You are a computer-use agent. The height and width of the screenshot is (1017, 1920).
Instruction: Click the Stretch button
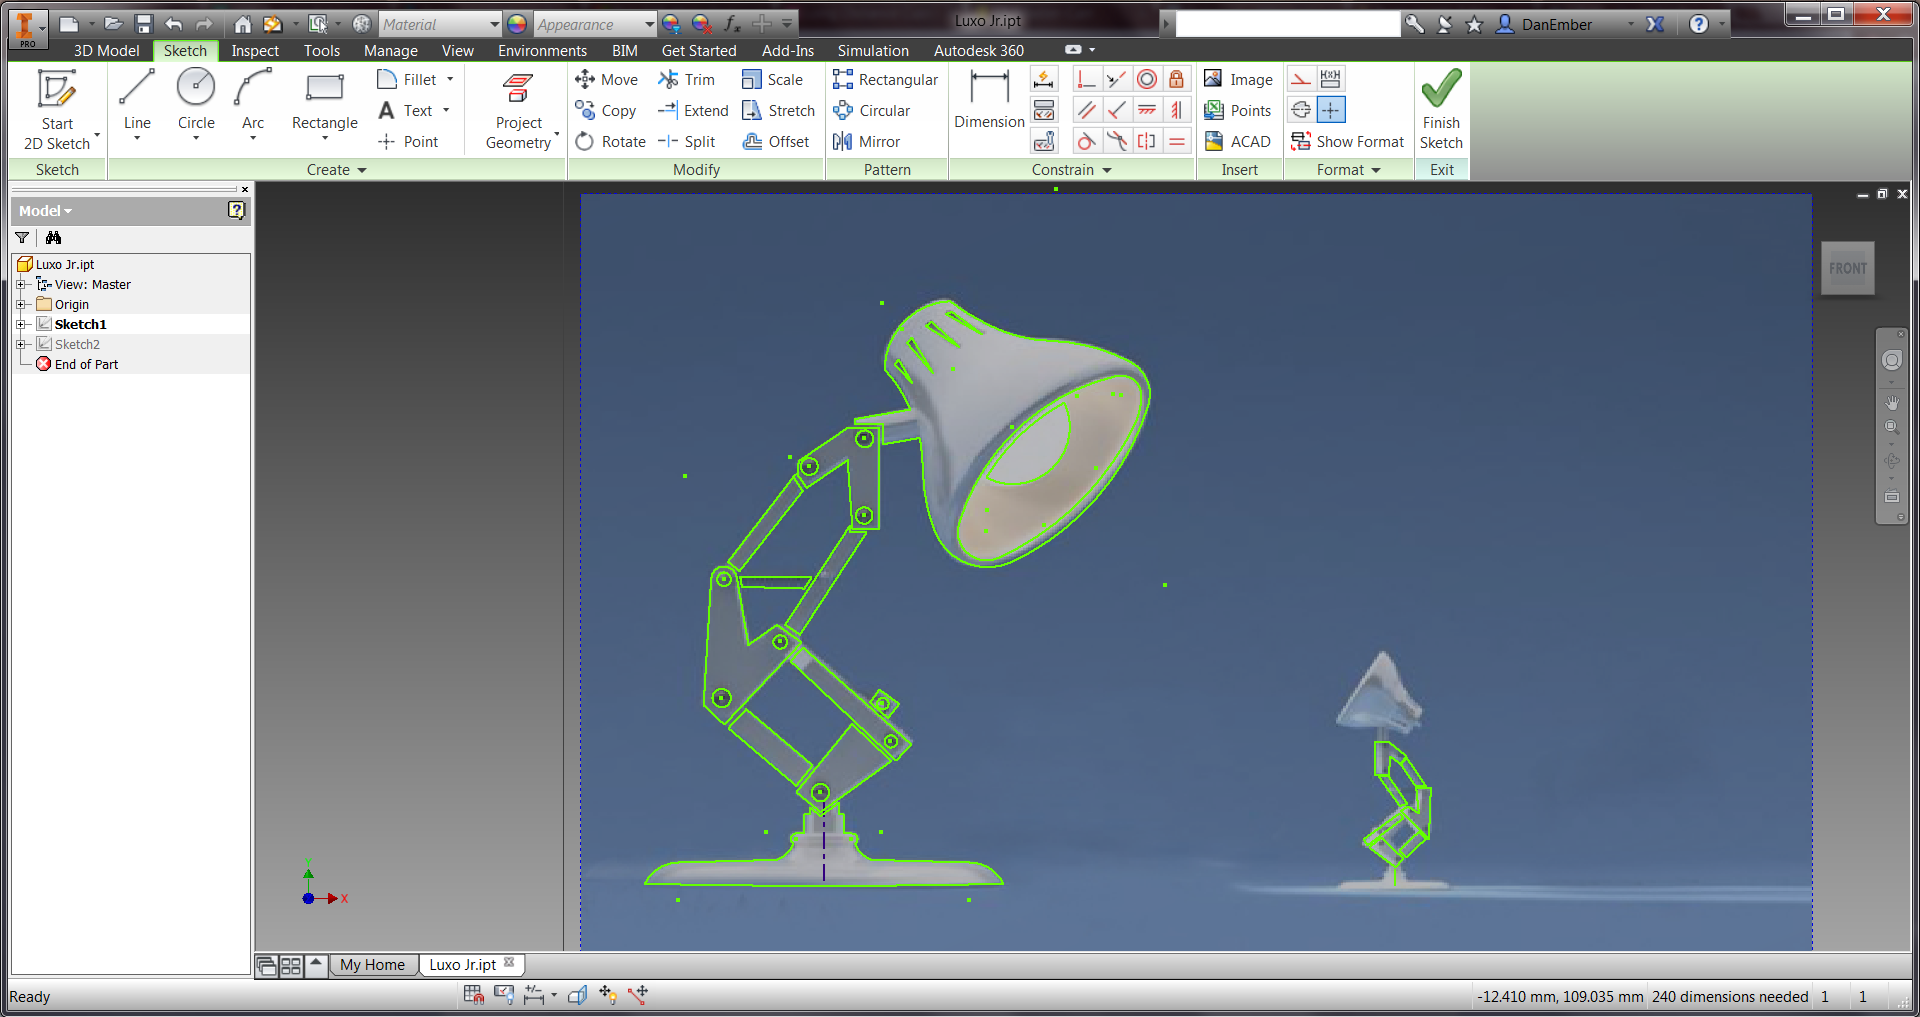(779, 110)
